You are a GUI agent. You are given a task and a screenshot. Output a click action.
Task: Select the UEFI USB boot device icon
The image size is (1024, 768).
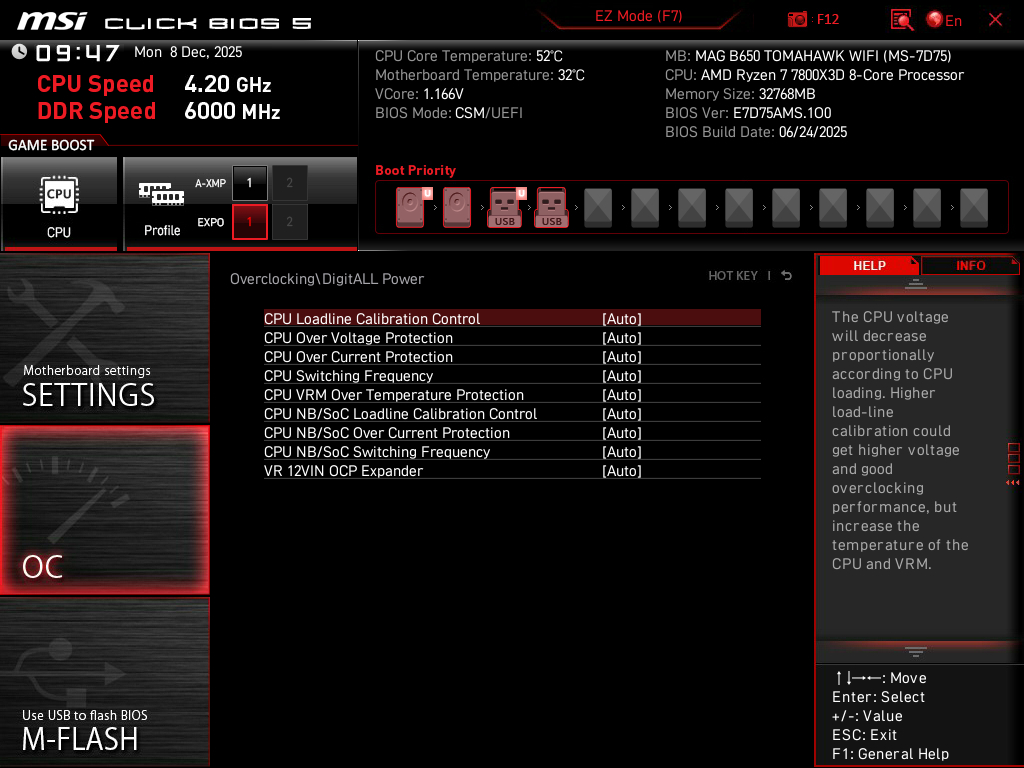click(507, 207)
